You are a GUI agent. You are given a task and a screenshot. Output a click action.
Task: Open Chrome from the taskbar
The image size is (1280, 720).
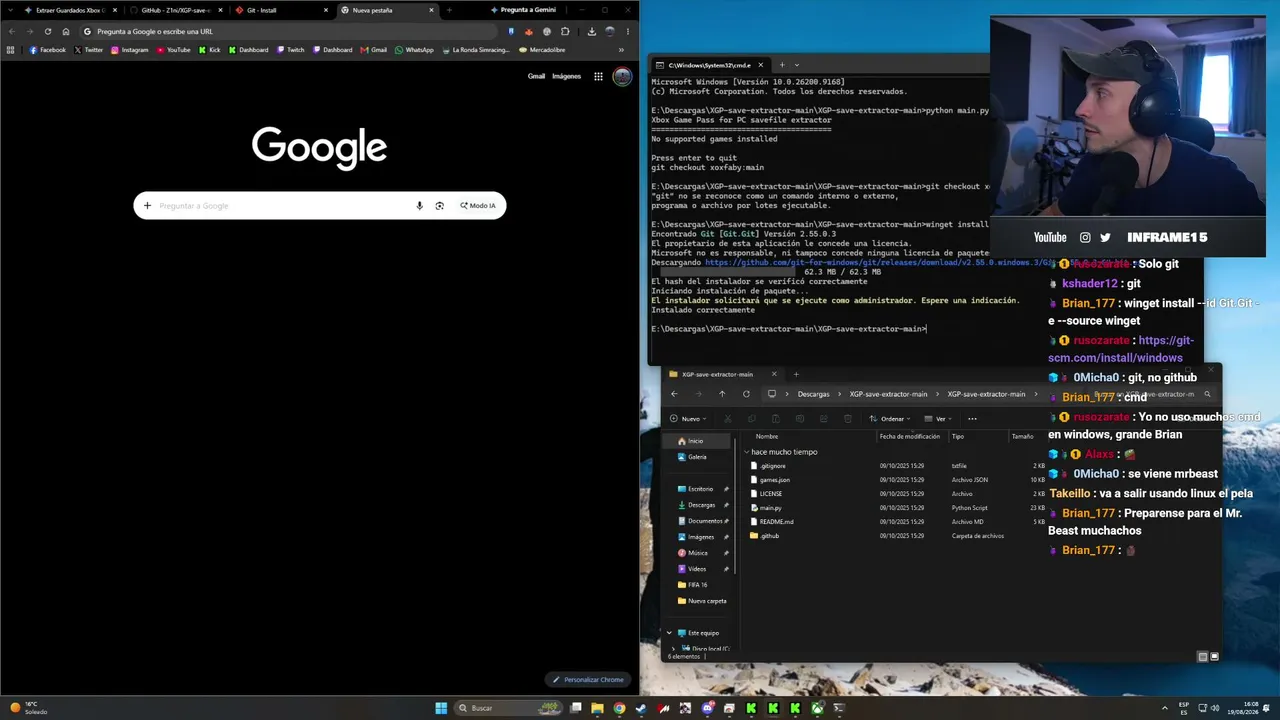619,708
